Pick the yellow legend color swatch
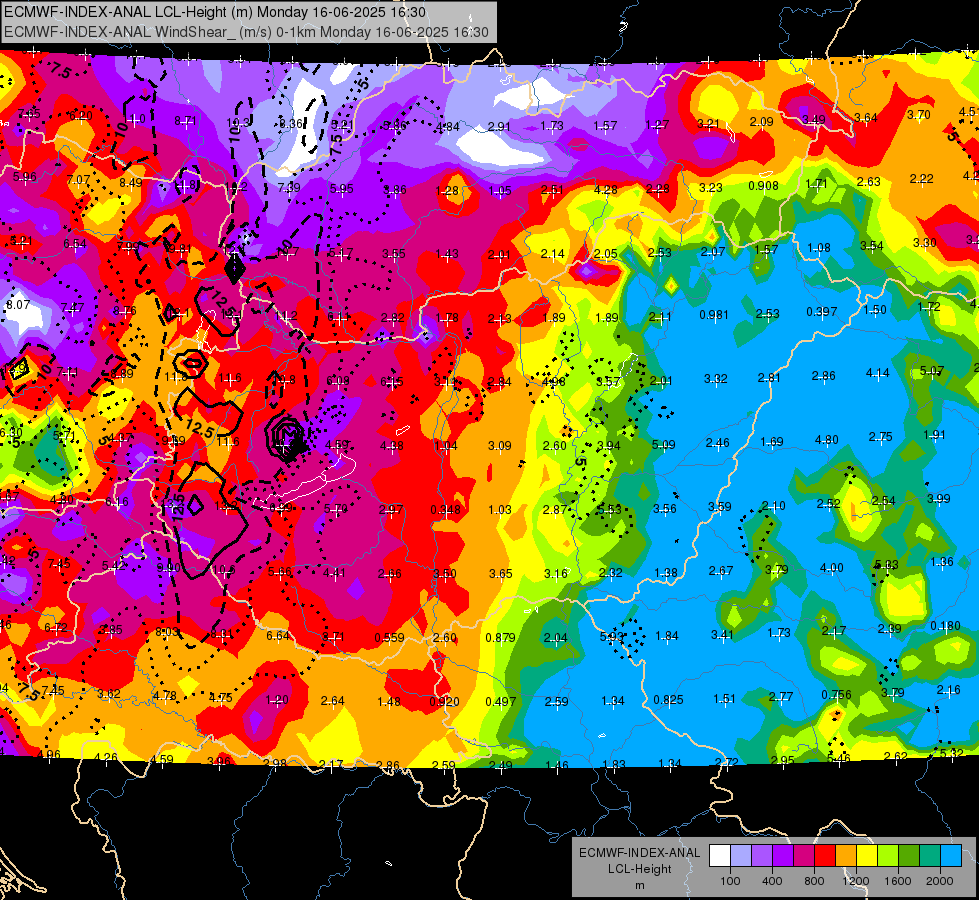The height and width of the screenshot is (900, 979). pos(867,855)
